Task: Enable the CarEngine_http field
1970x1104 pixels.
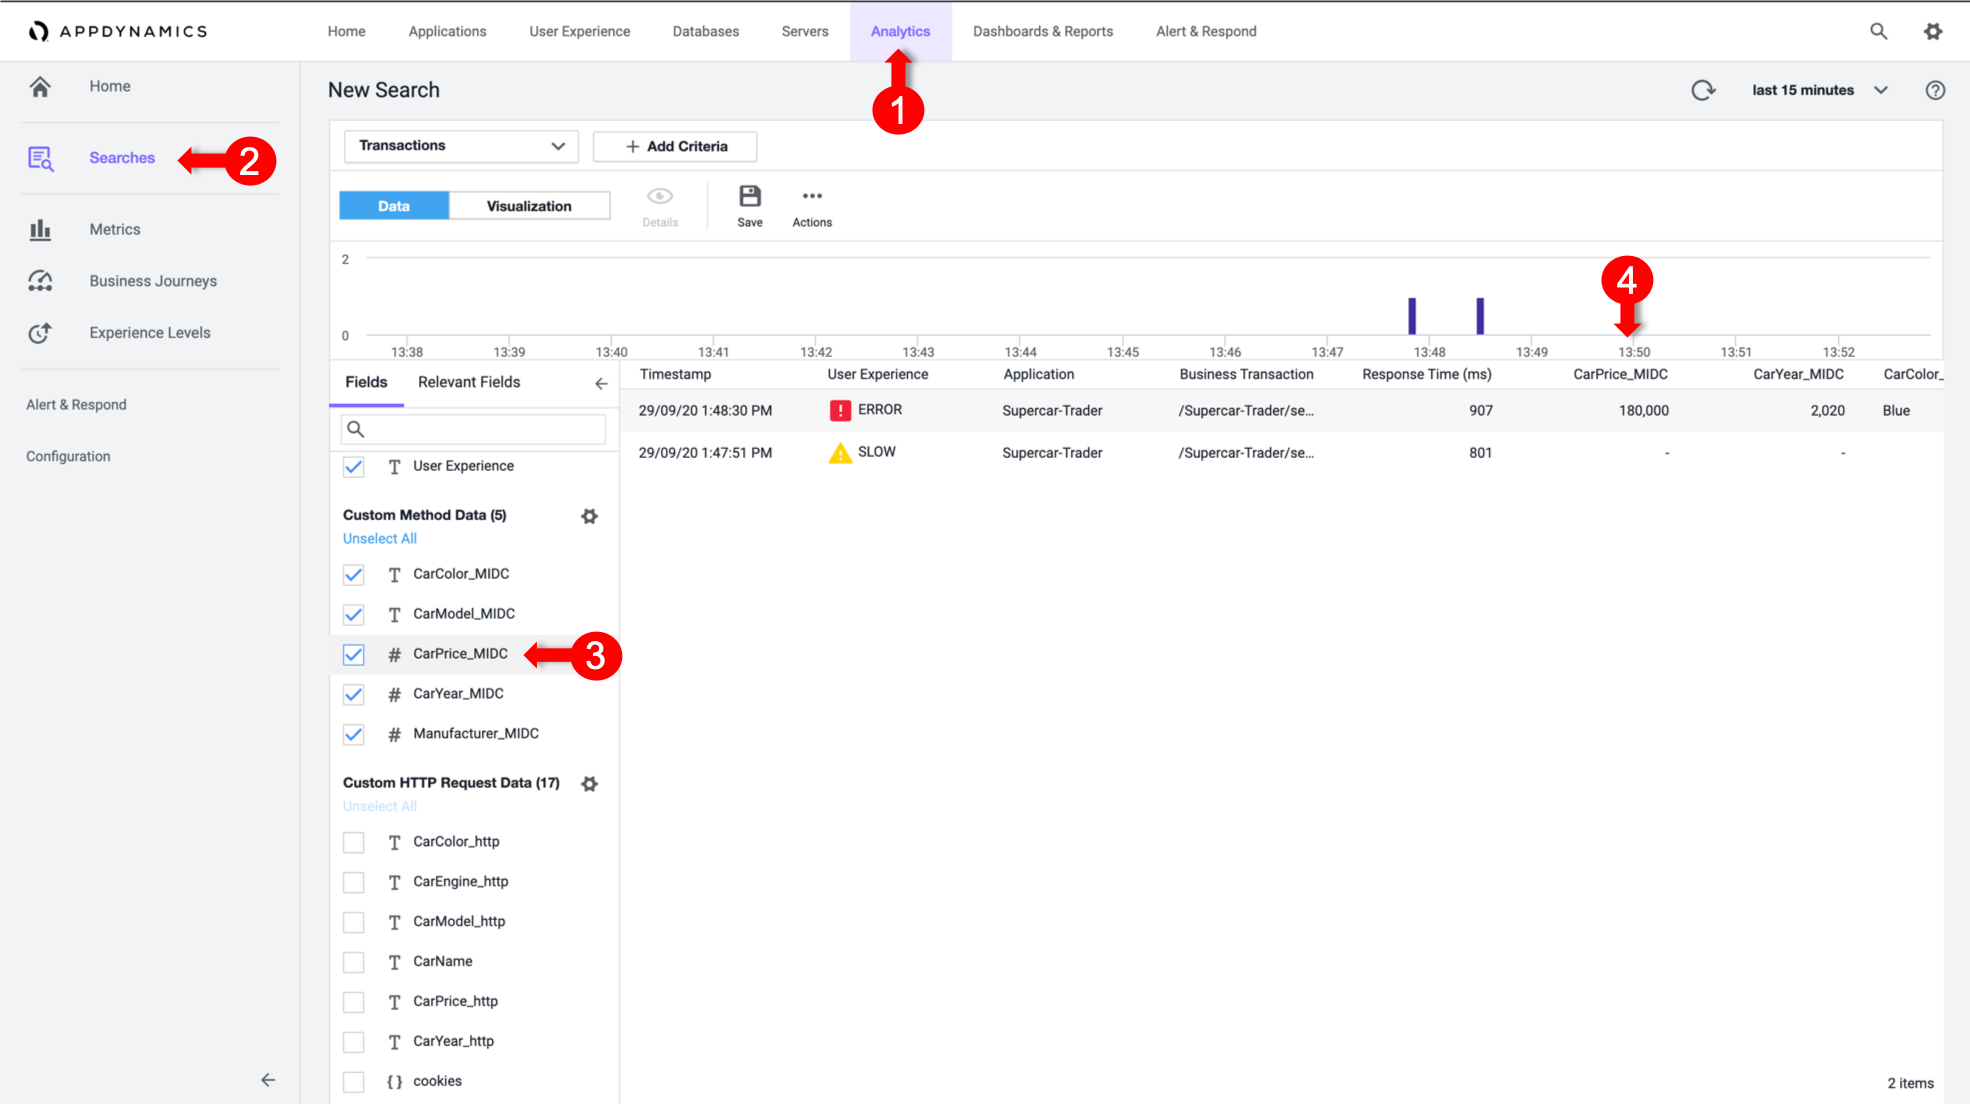Action: click(x=354, y=882)
